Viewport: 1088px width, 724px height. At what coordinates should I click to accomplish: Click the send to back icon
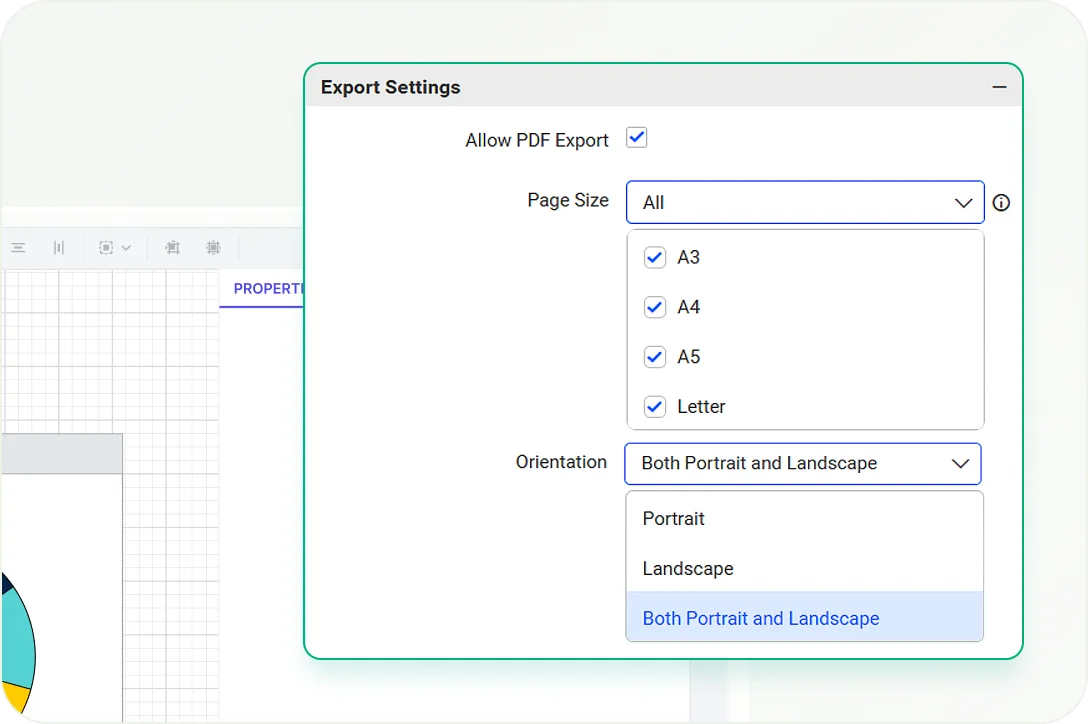point(213,248)
